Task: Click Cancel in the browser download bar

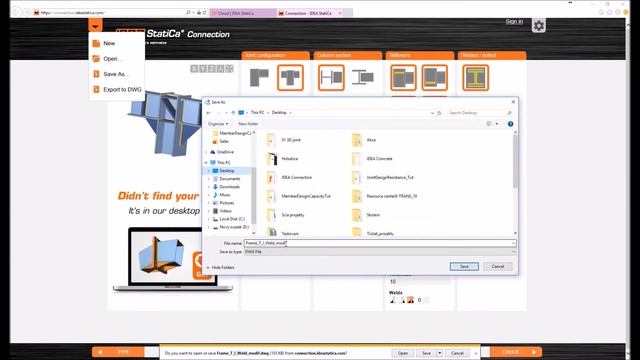Action: tap(457, 353)
